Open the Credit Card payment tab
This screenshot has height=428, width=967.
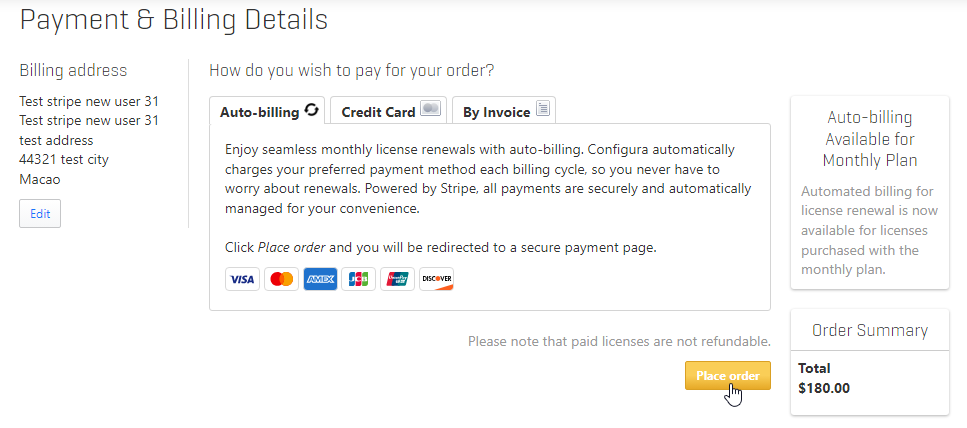[389, 110]
